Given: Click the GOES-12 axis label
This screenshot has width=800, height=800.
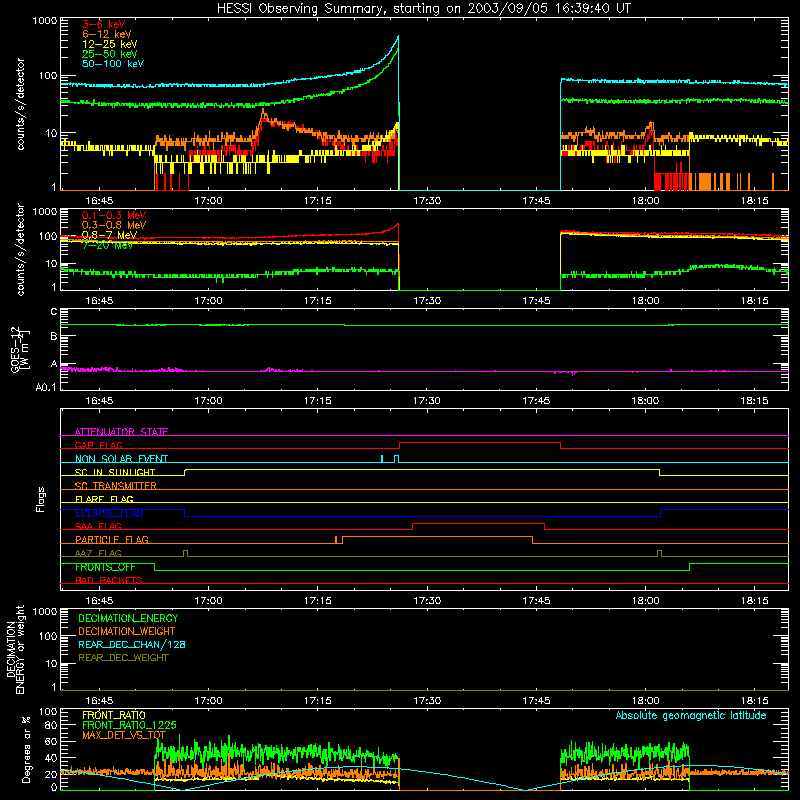Looking at the screenshot, I should (19, 349).
